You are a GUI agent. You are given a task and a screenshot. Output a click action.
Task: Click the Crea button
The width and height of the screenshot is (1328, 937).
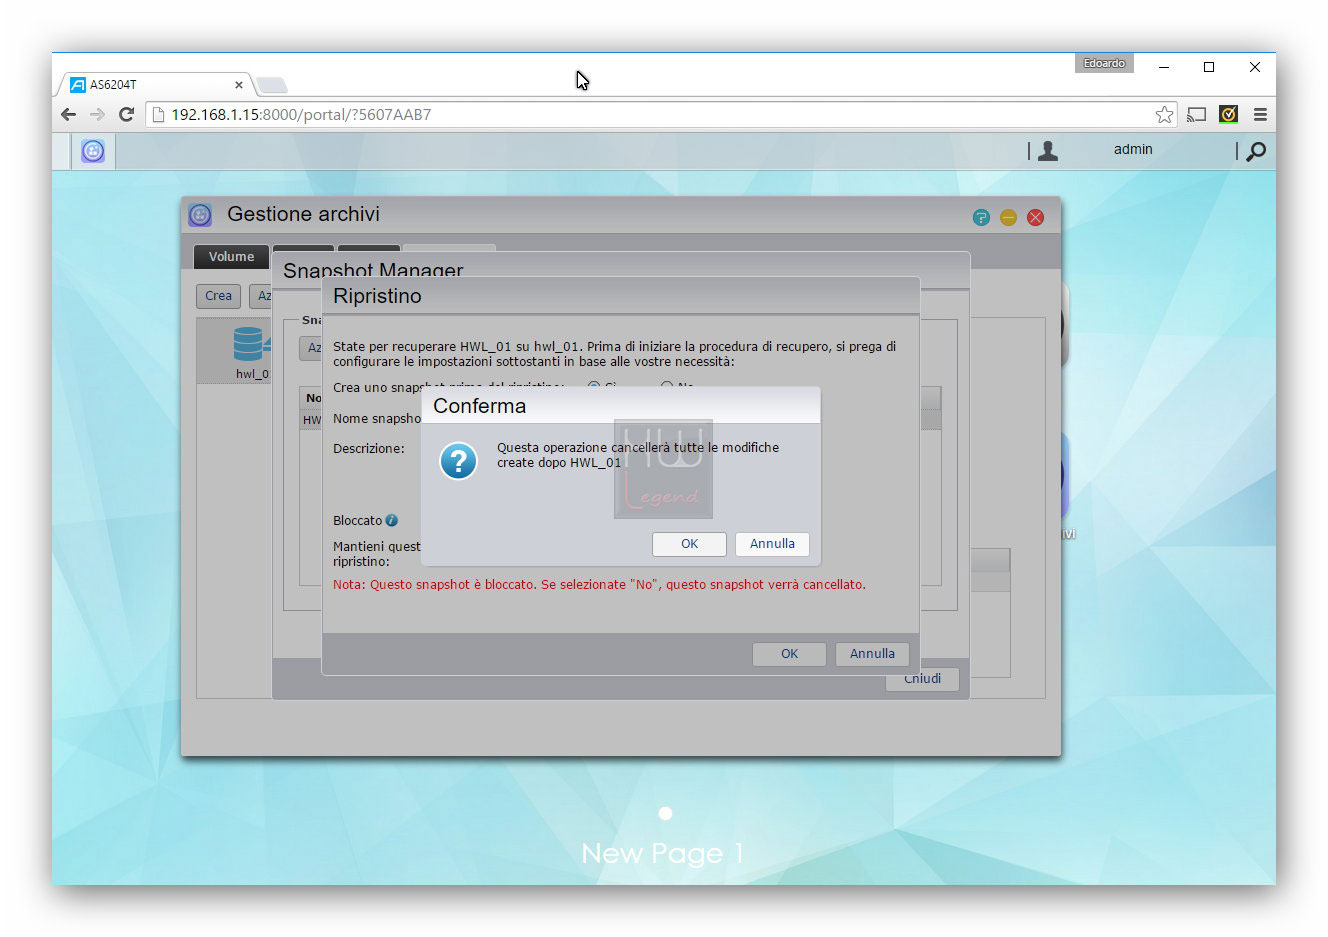click(x=218, y=296)
